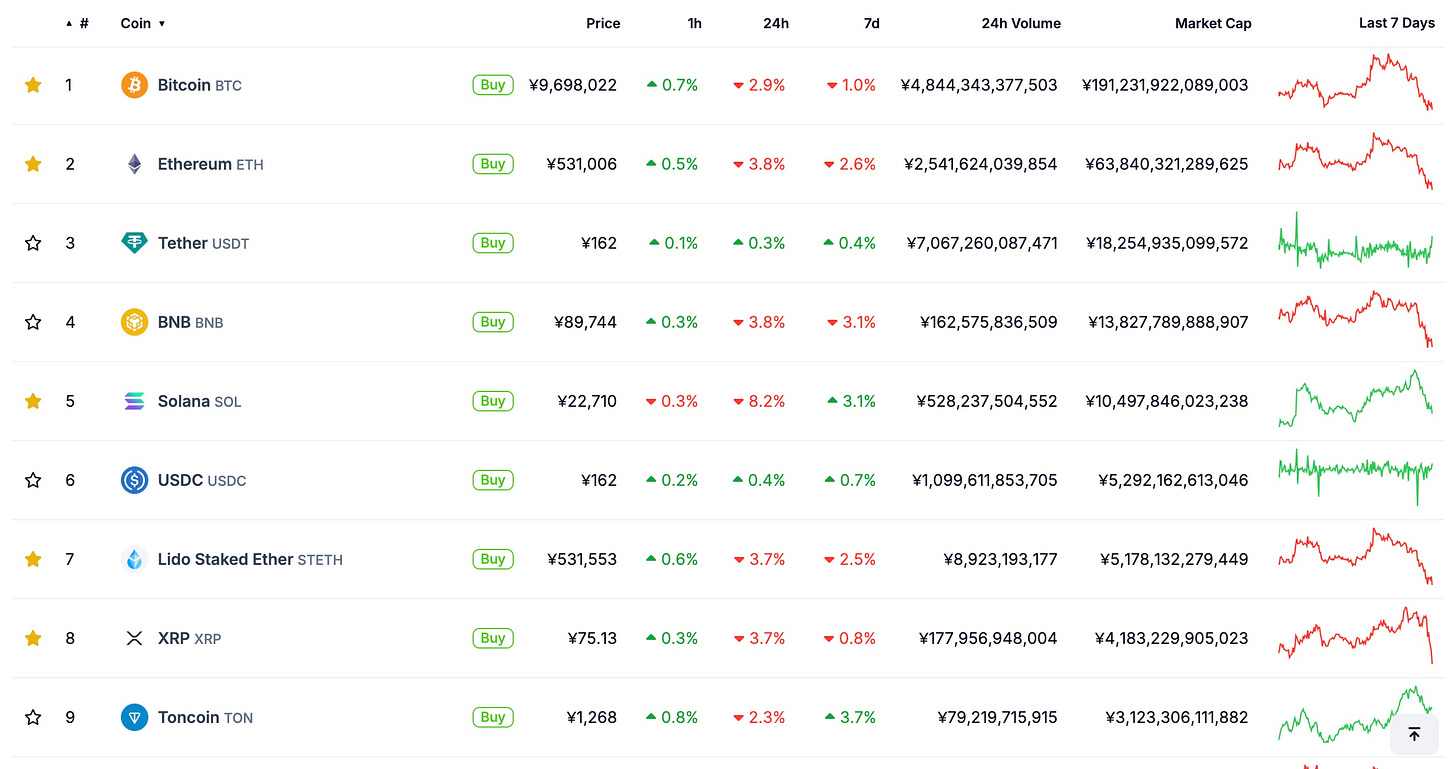Open the Tether USDT coin page
Screen dimensions: 1456x769
pos(204,243)
